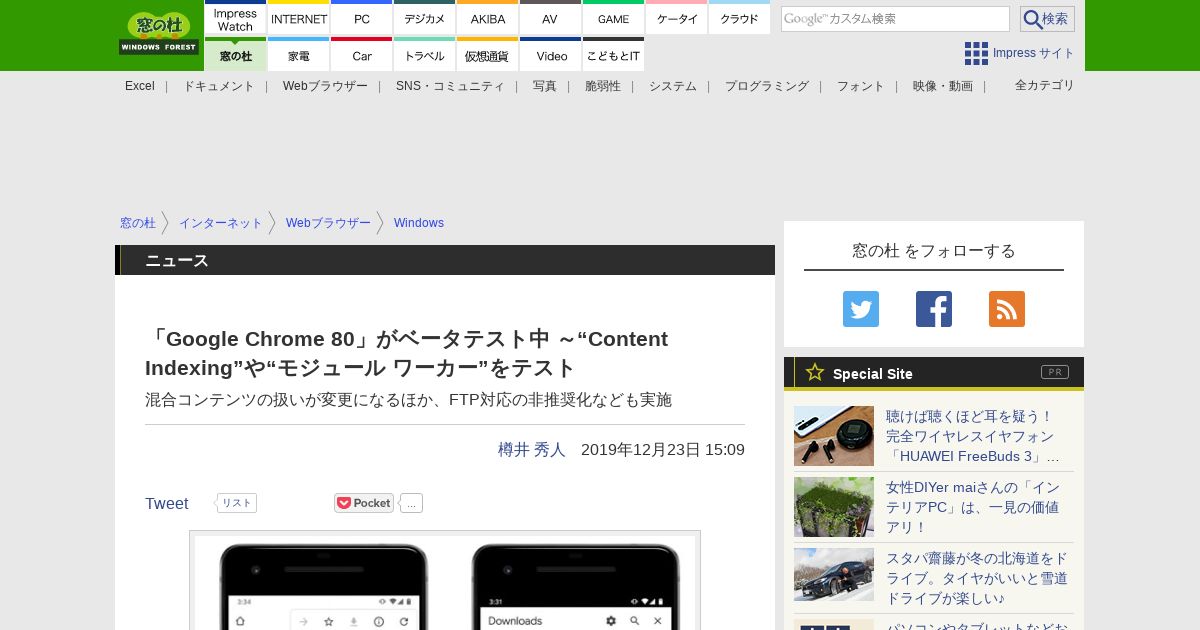Click the 窓の杜 breadcrumb link

(138, 223)
